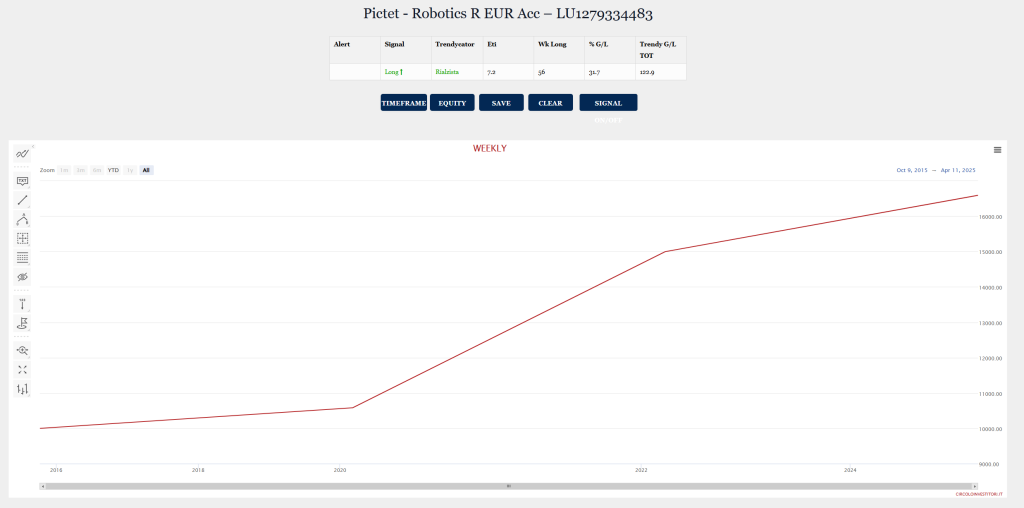Edit the end date Apr 11, 2025
1024x508 pixels.
(x=958, y=170)
